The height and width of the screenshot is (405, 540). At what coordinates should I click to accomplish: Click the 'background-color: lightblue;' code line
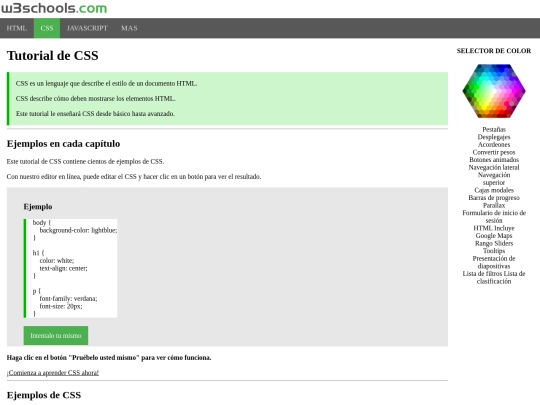[x=79, y=230]
